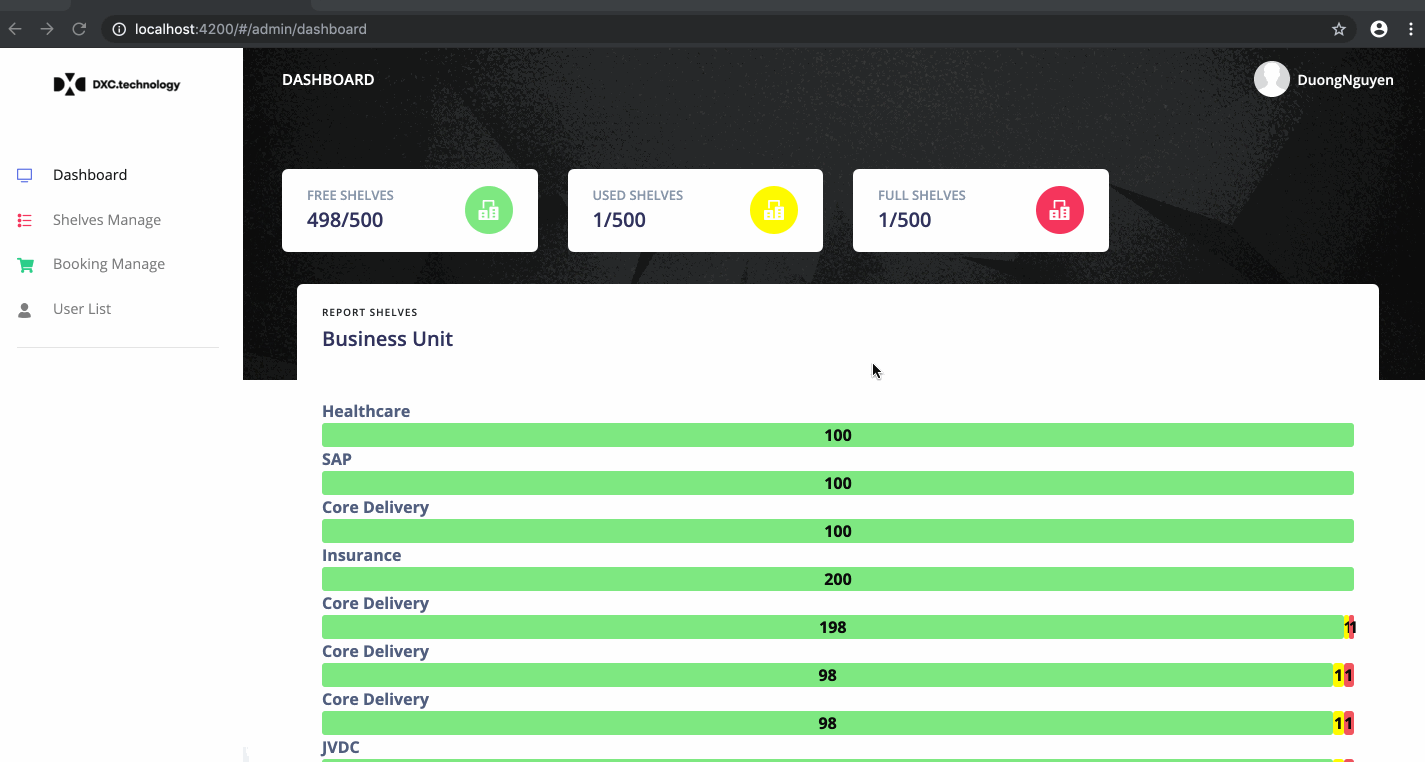The height and width of the screenshot is (762, 1425).
Task: Click the User List person icon
Action: tap(25, 310)
